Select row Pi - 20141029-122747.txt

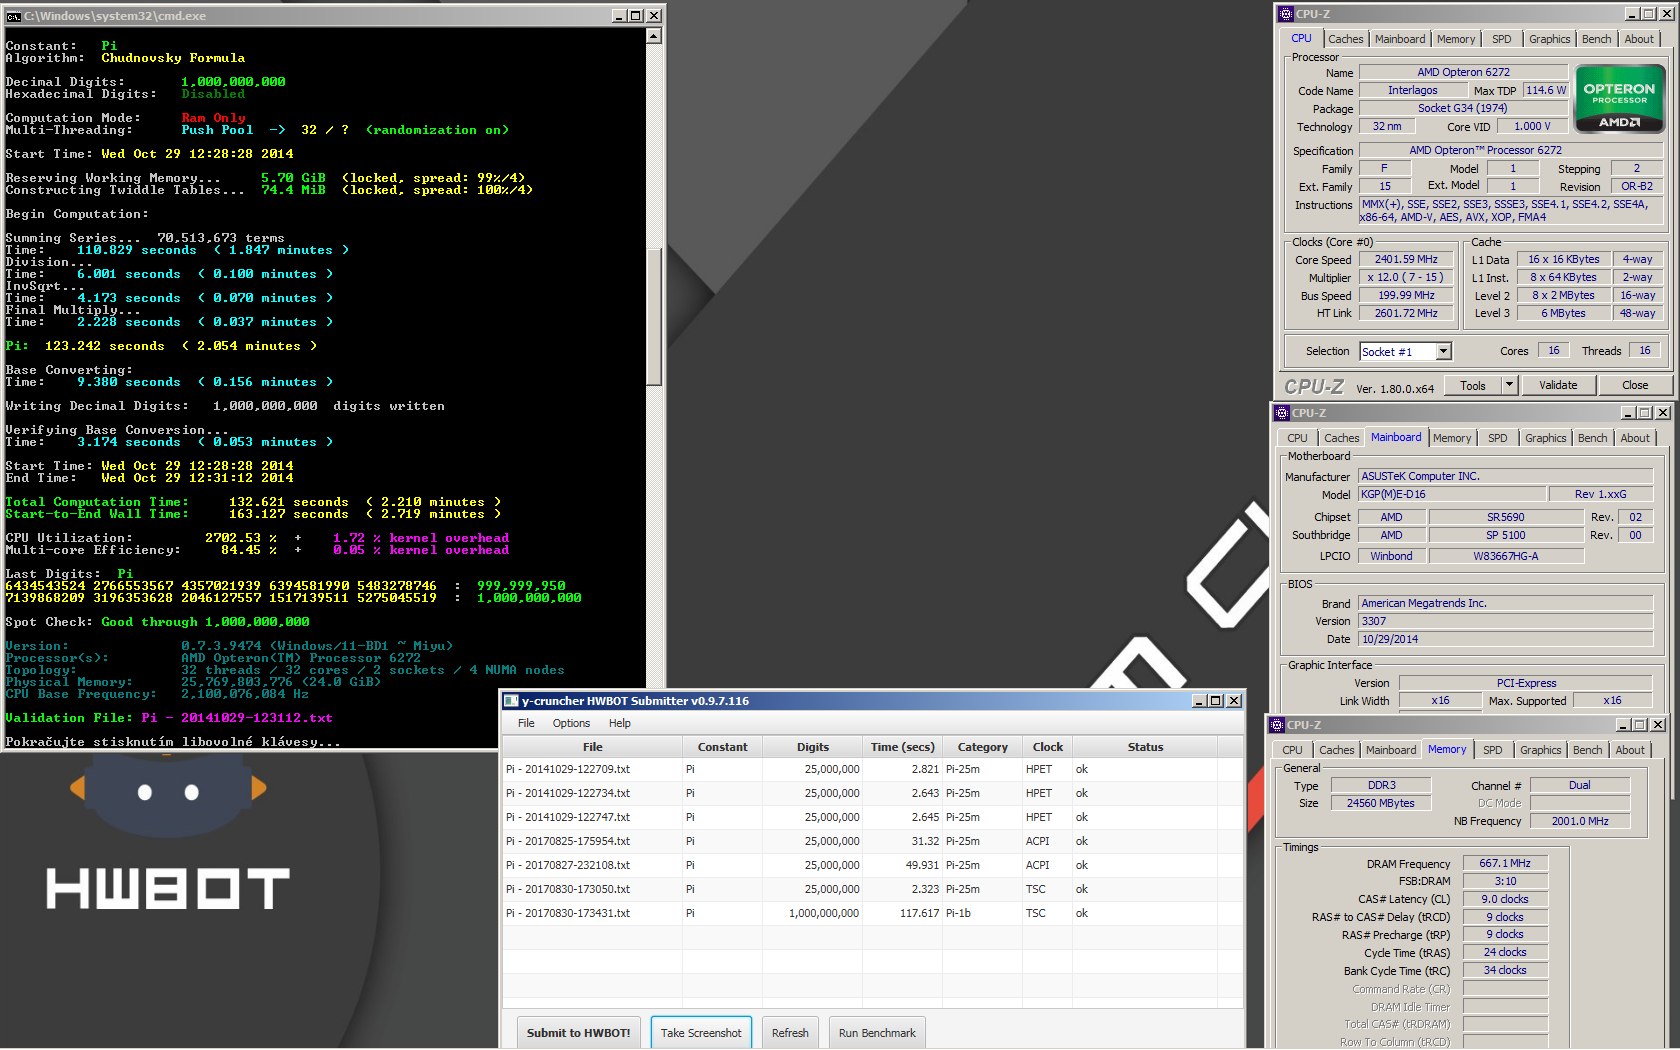[x=872, y=817]
